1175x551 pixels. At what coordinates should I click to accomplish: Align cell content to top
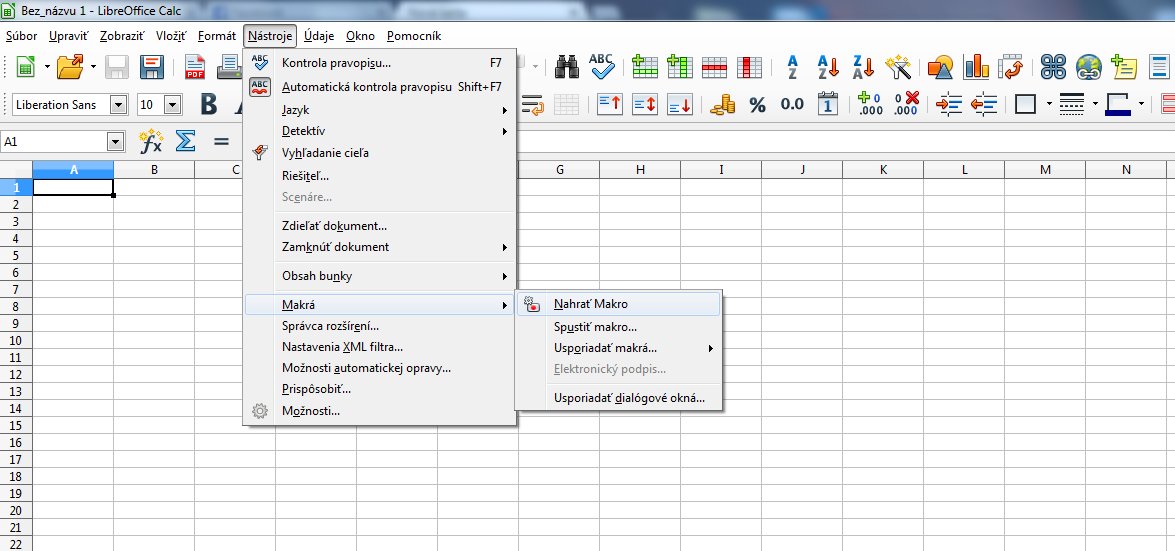click(610, 105)
